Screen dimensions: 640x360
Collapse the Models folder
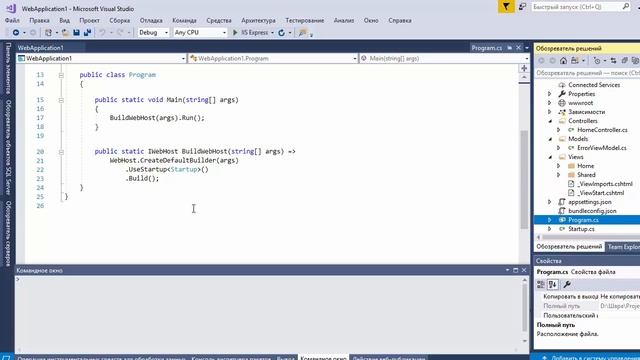550,139
